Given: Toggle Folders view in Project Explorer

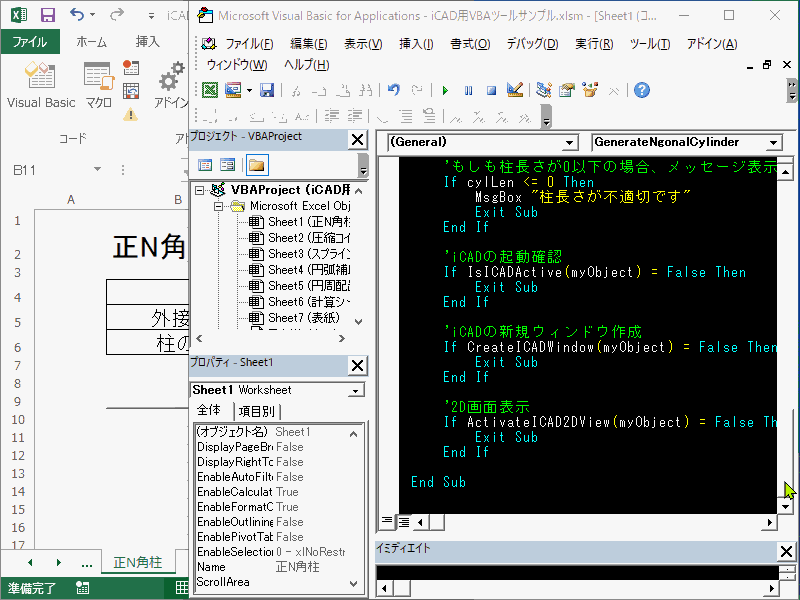Looking at the screenshot, I should coord(257,164).
